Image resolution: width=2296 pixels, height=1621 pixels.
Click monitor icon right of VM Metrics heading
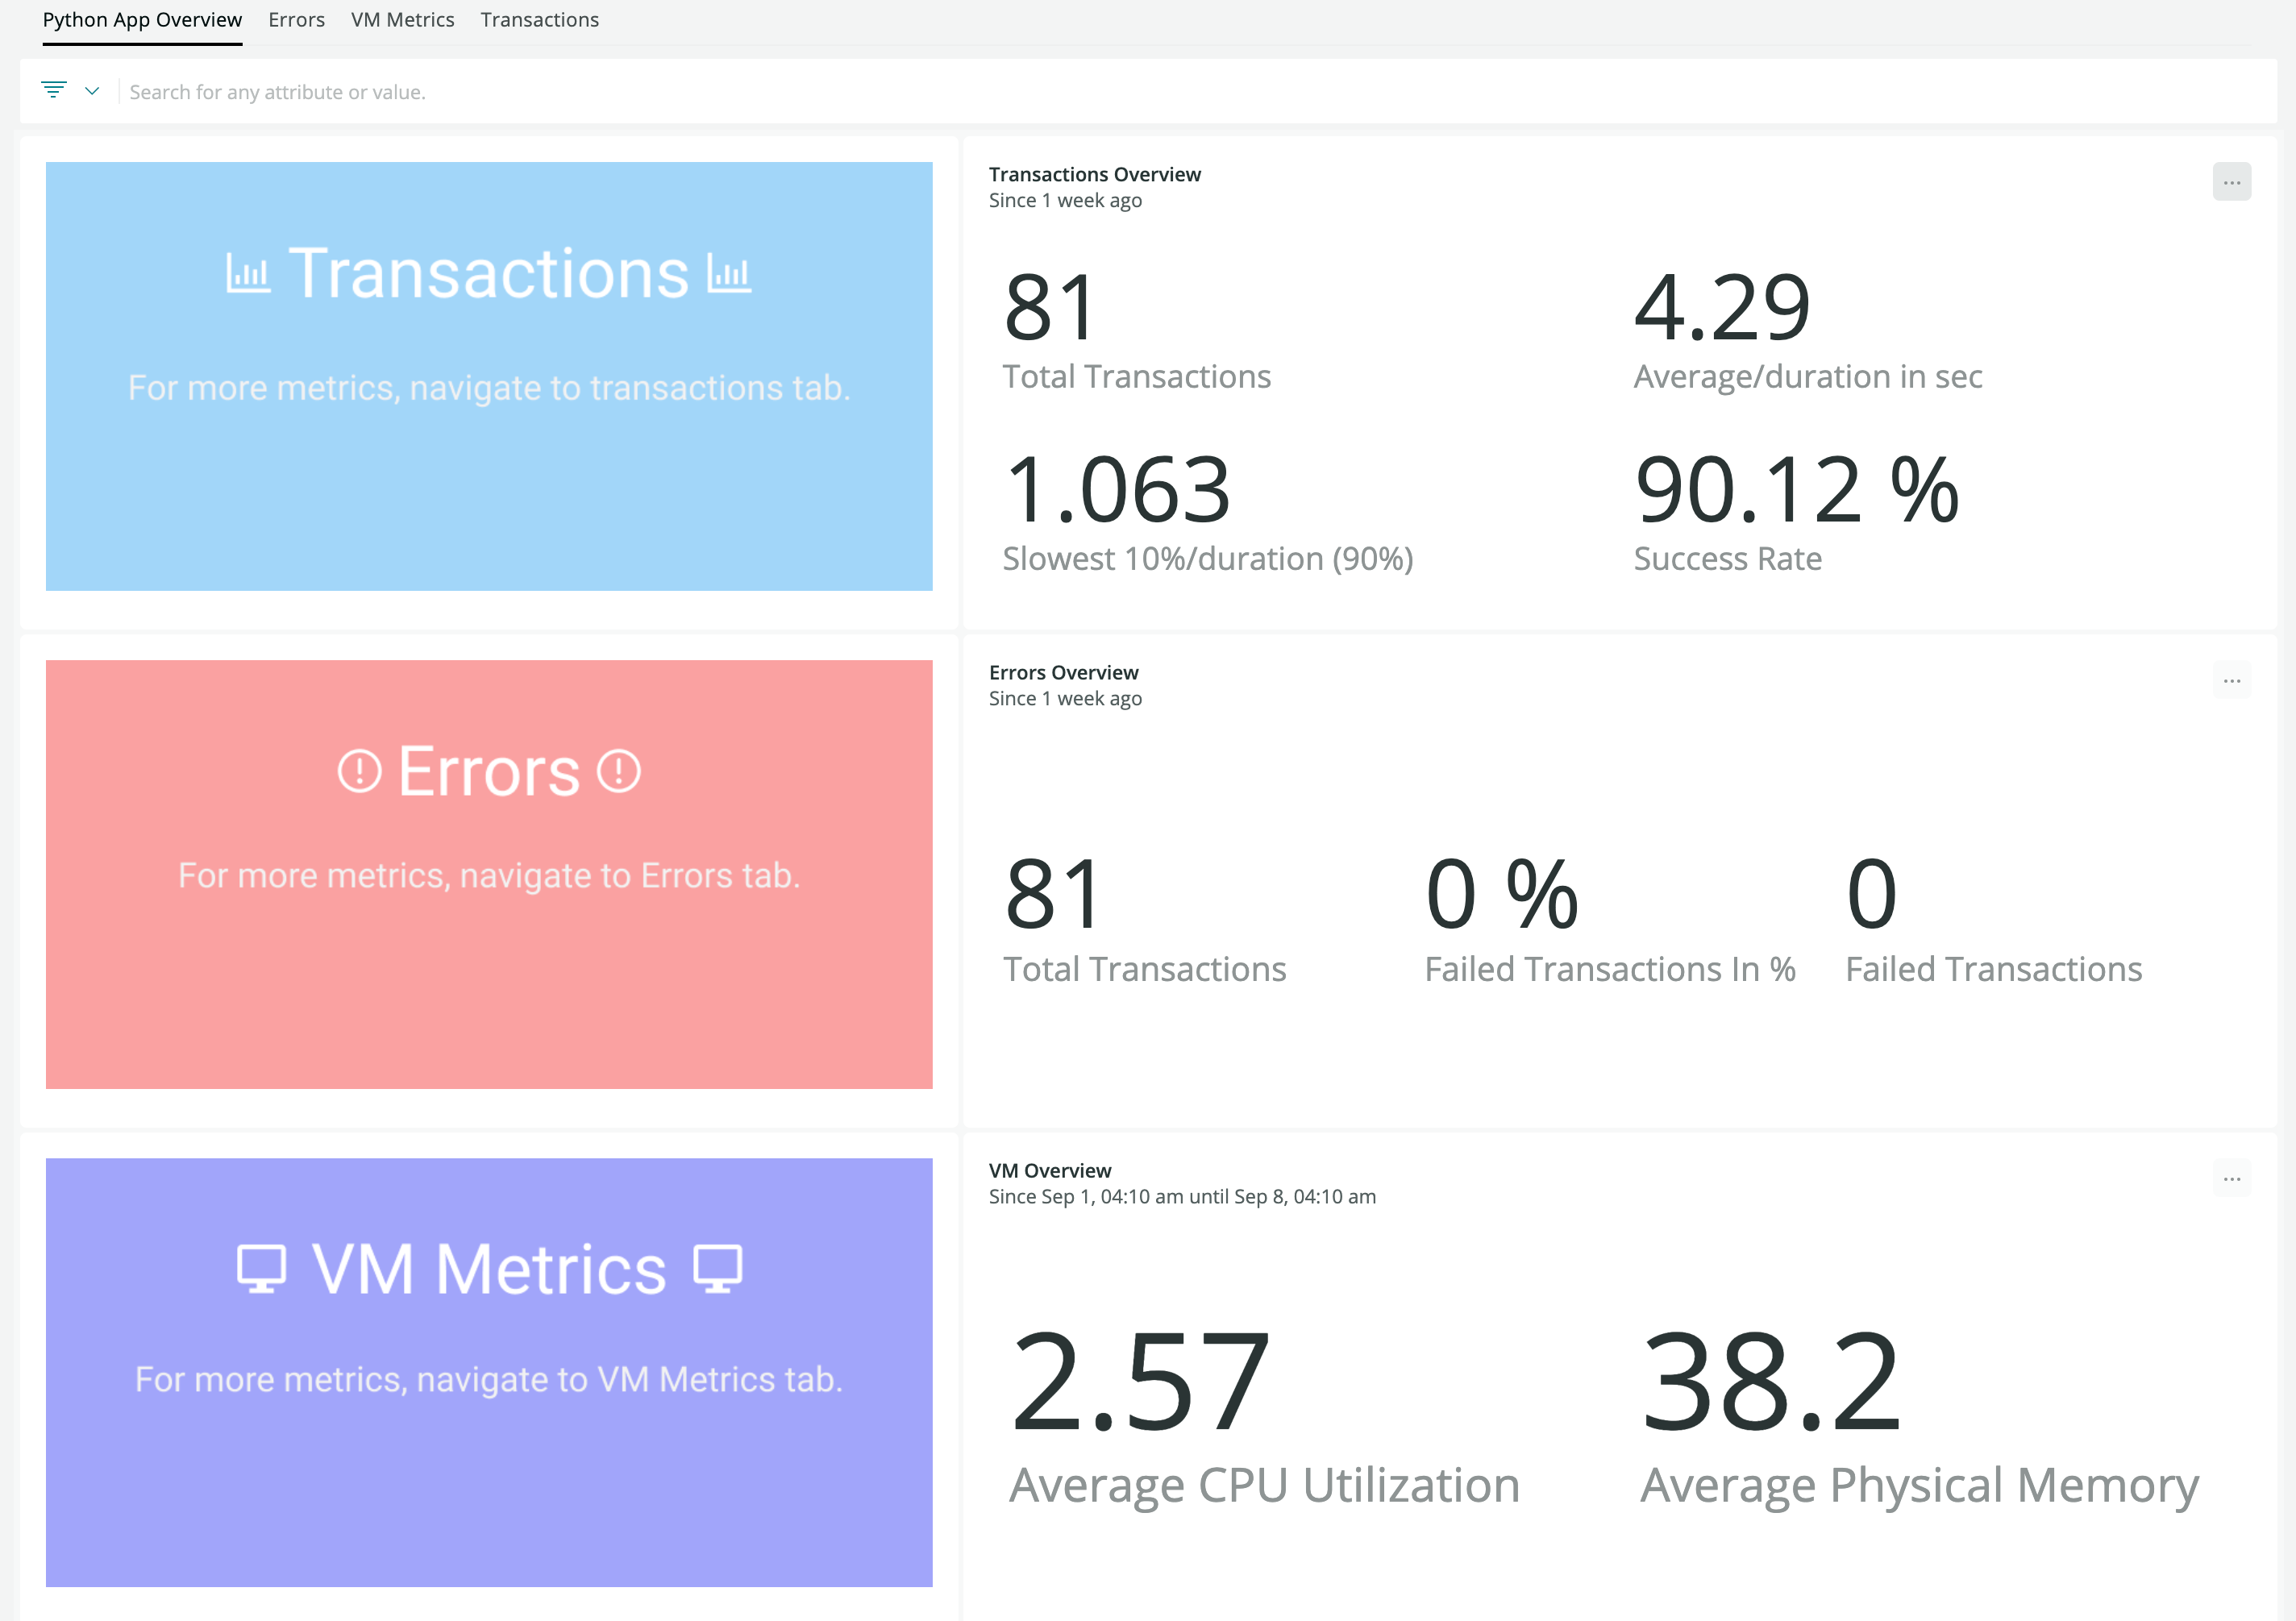pyautogui.click(x=718, y=1268)
